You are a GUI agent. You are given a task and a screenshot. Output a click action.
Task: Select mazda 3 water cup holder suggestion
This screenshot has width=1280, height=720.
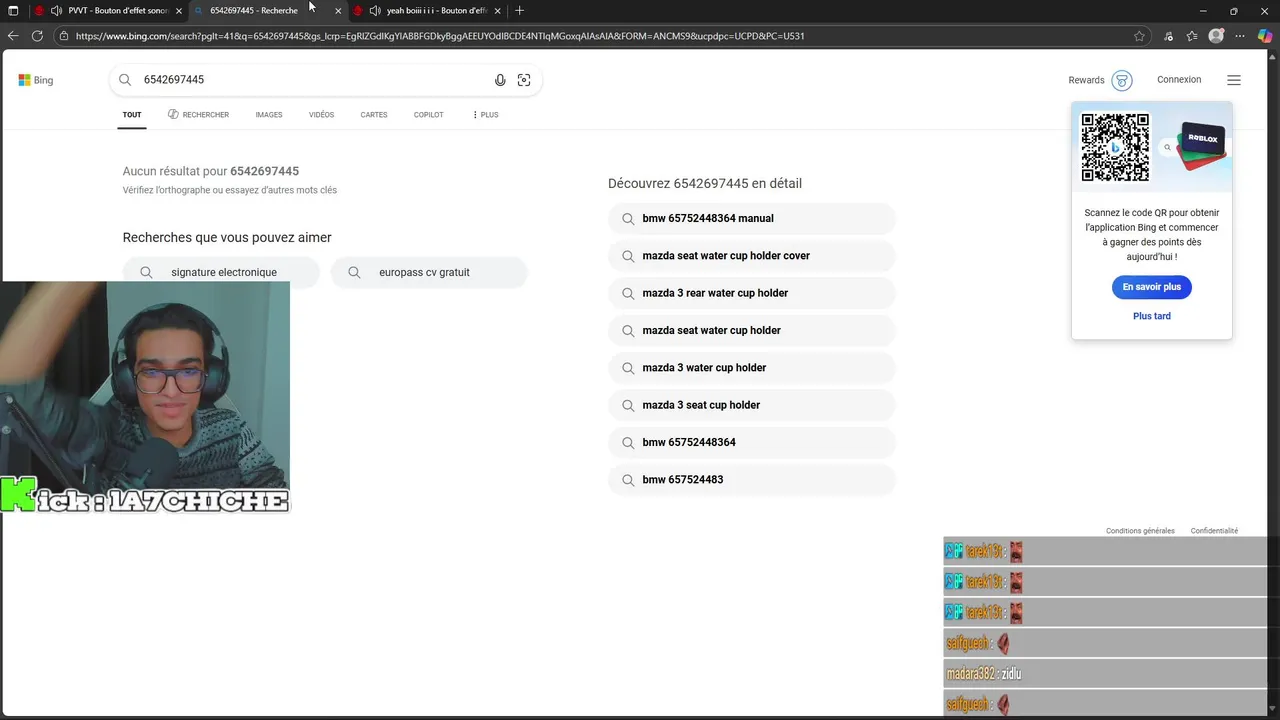[x=751, y=368]
